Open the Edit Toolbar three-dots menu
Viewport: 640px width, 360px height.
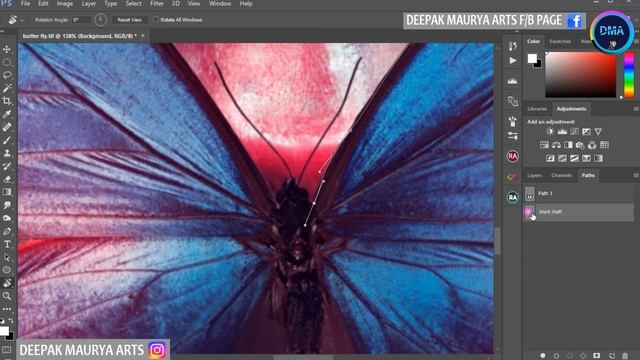[x=7, y=309]
